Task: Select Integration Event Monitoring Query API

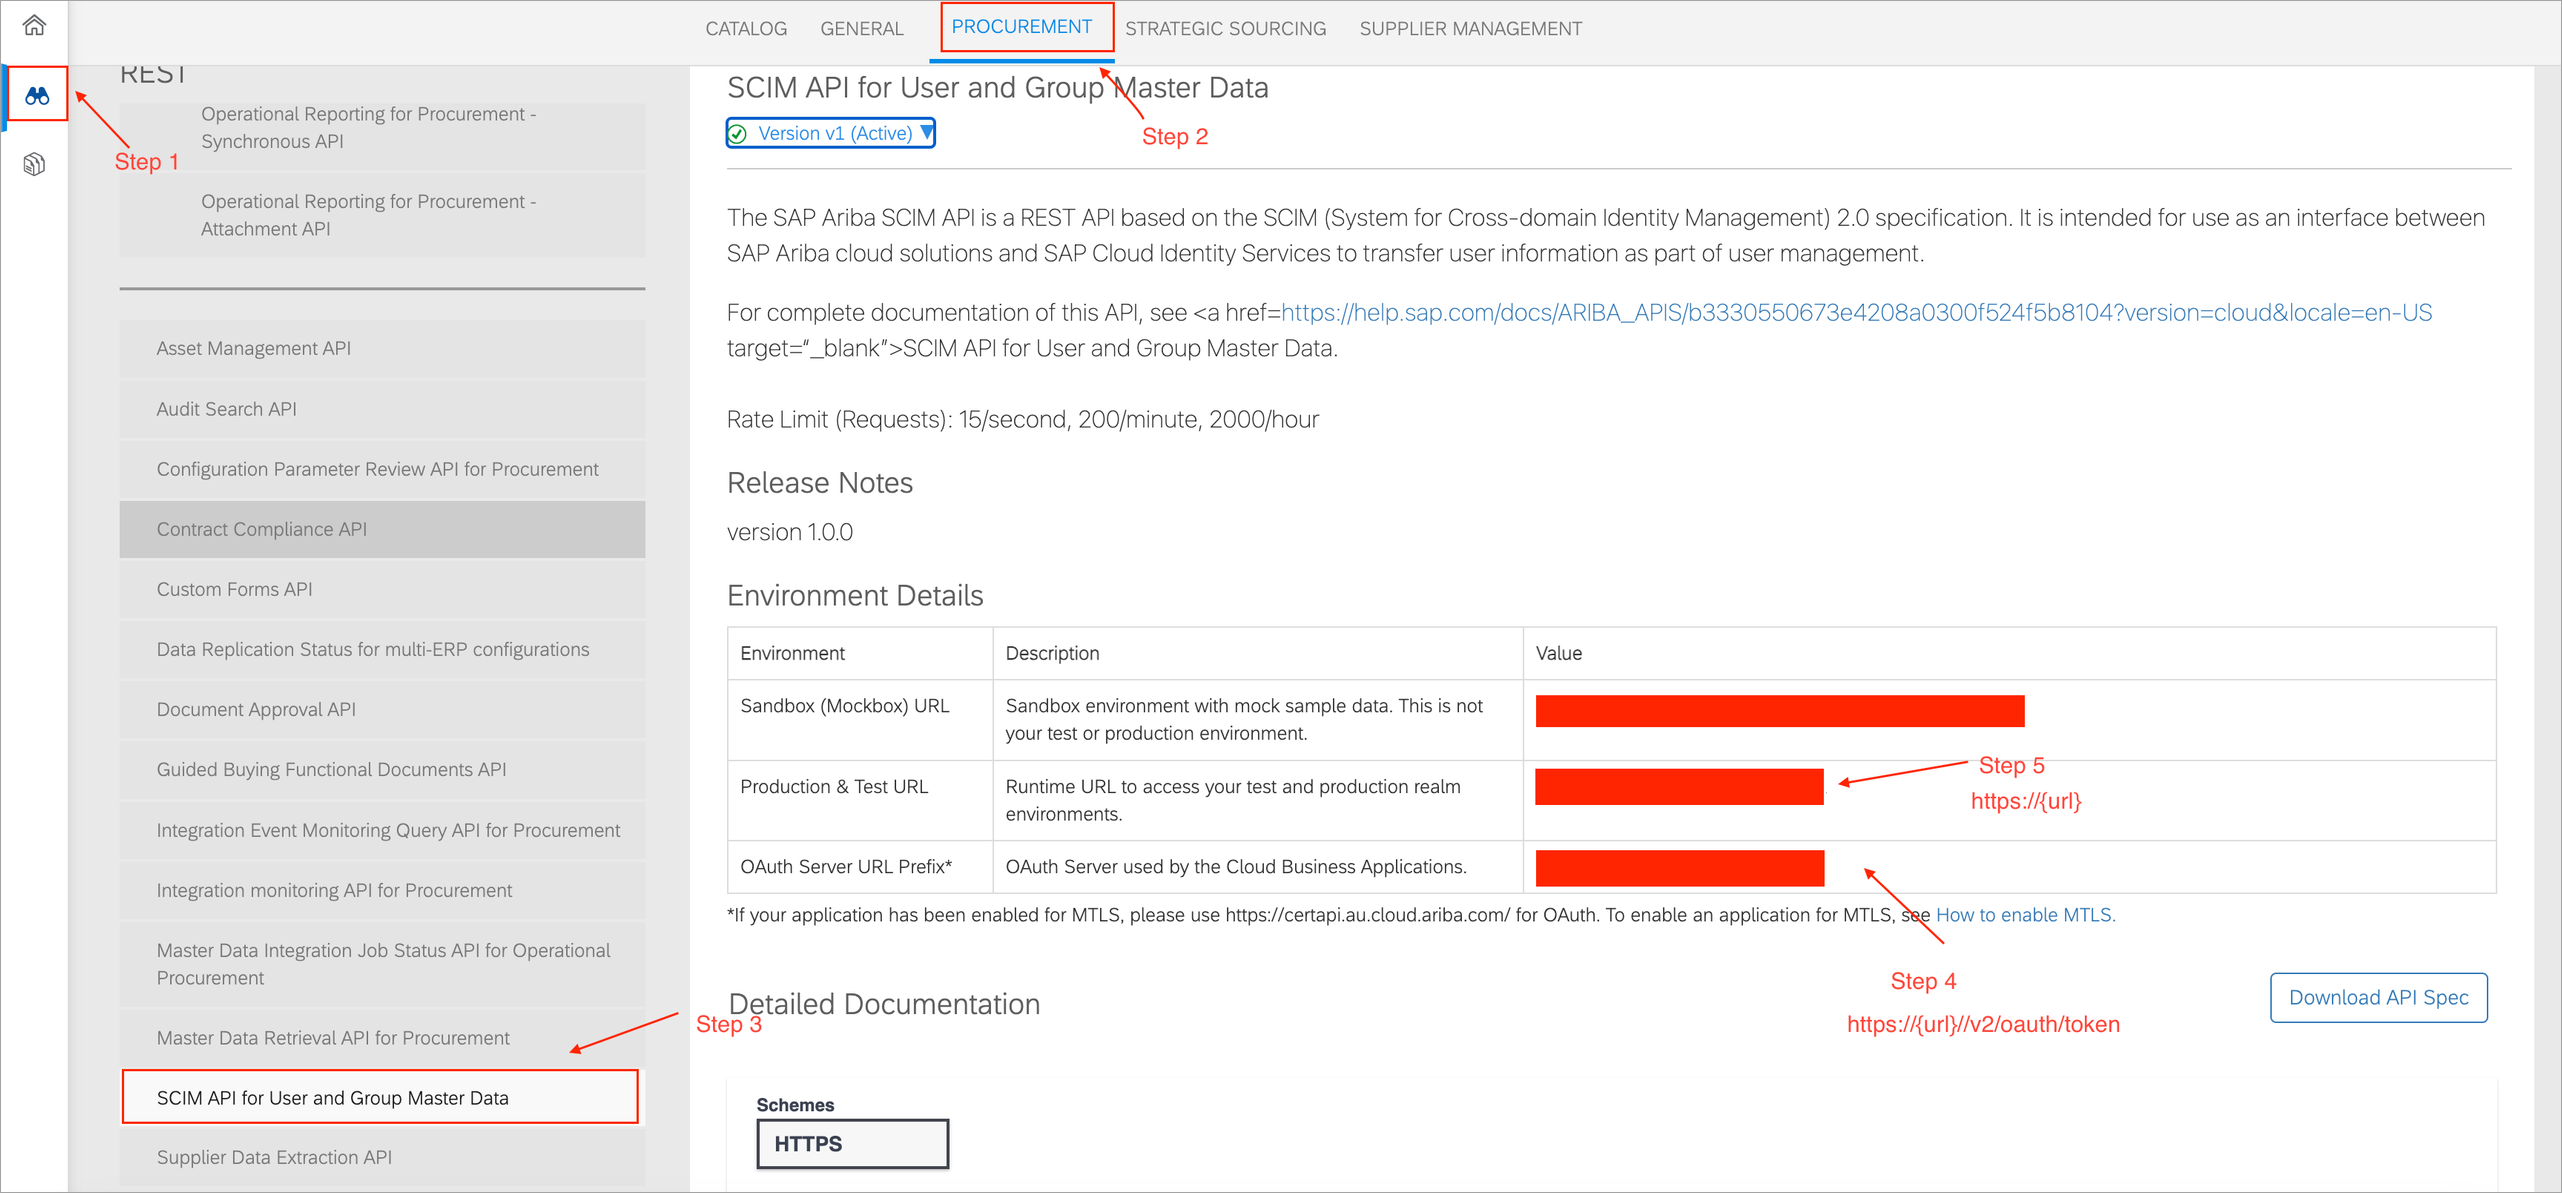Action: 382,830
